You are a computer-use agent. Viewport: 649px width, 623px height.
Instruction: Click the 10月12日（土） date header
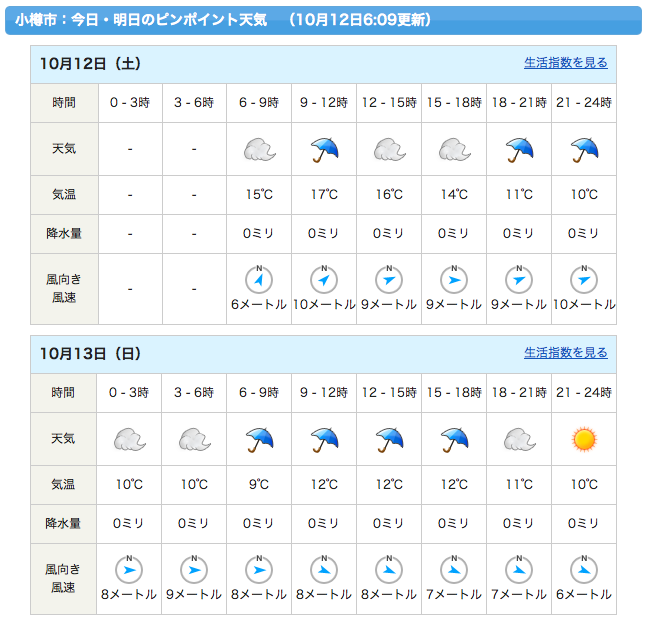(90, 63)
